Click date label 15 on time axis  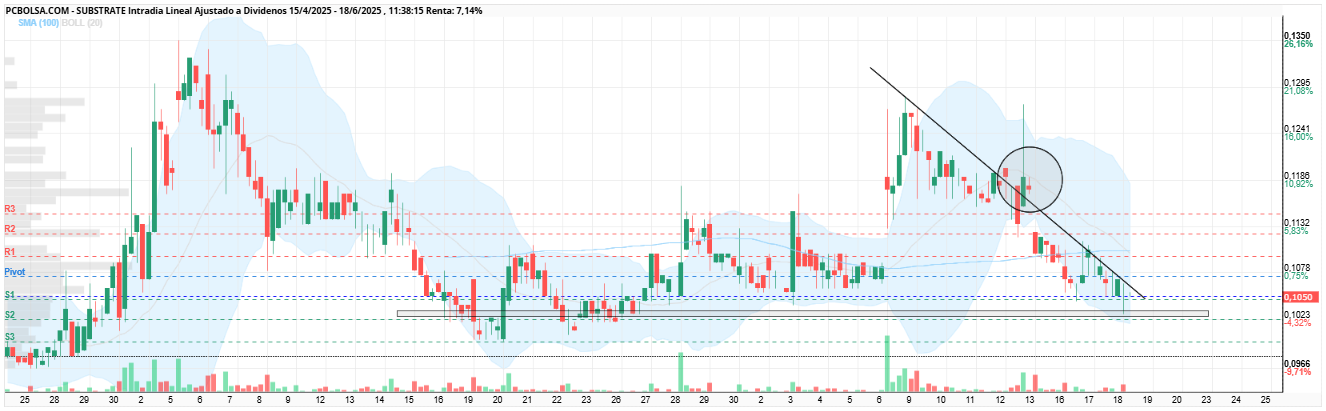[x=408, y=399]
